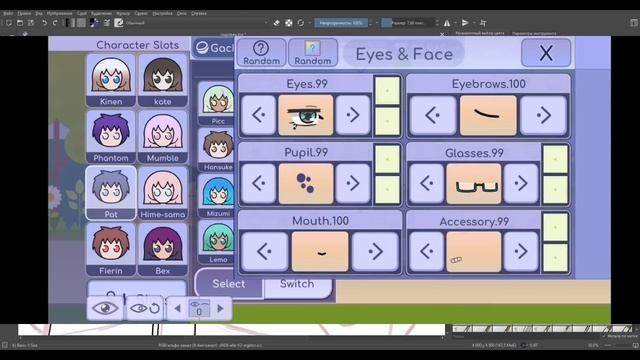Screen dimensions: 640x360
Task: Click the reload brush preset icon
Action: coord(301,23)
